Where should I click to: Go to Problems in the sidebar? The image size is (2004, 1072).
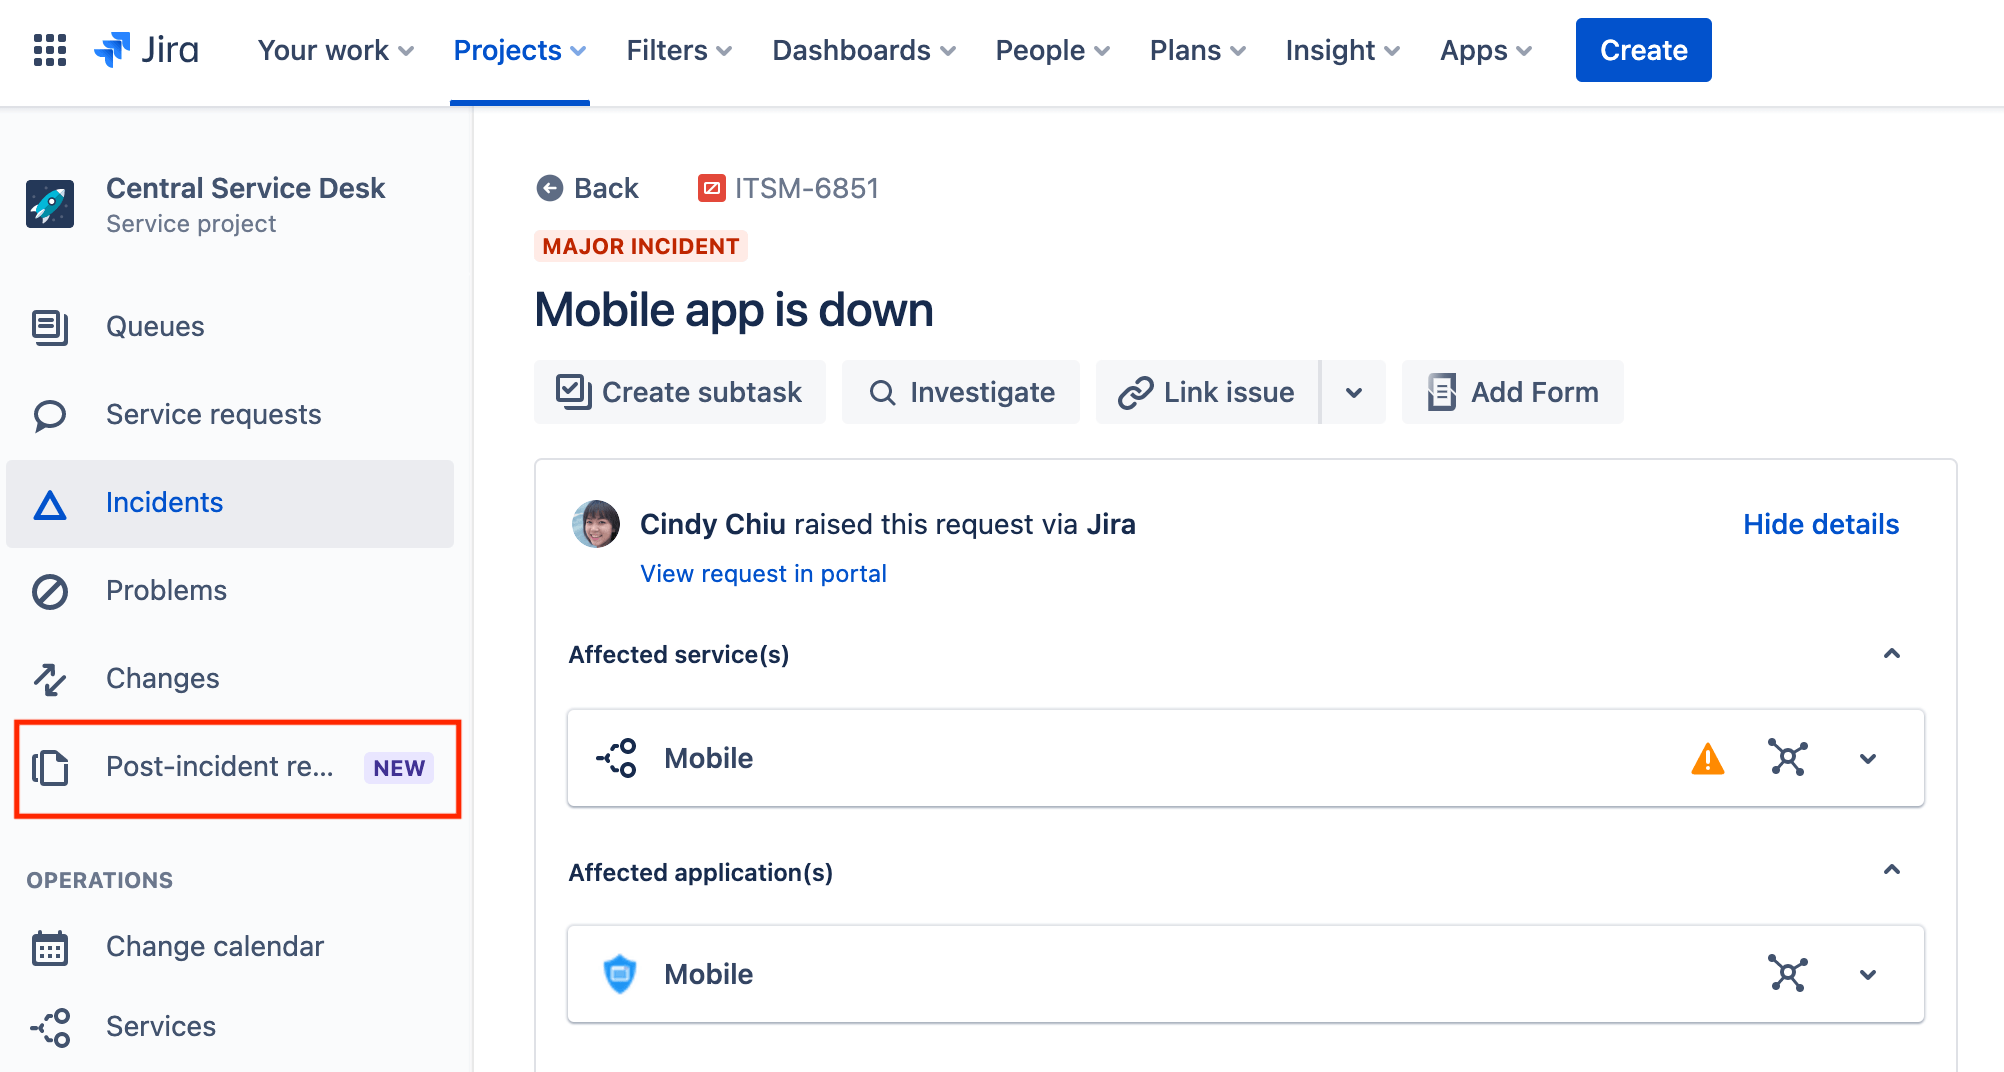[166, 590]
